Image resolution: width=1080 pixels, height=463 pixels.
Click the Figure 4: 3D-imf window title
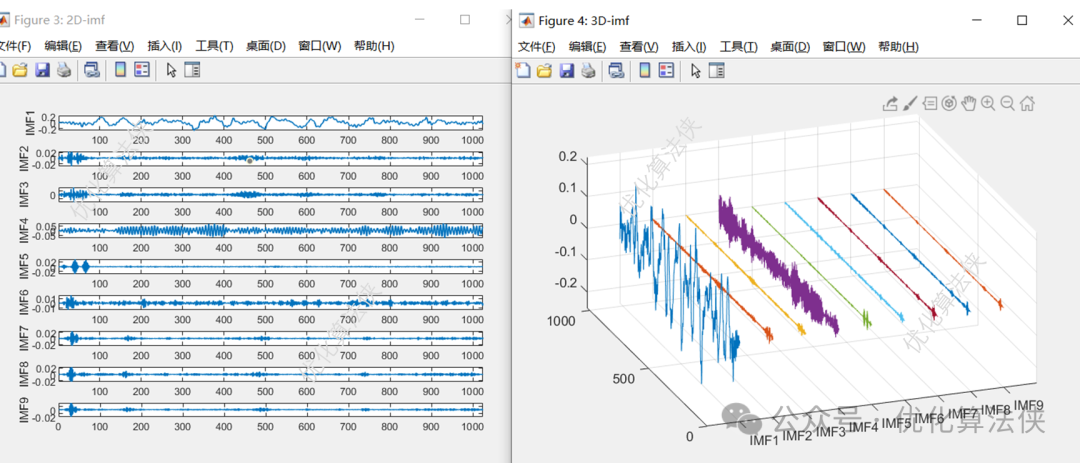point(583,21)
